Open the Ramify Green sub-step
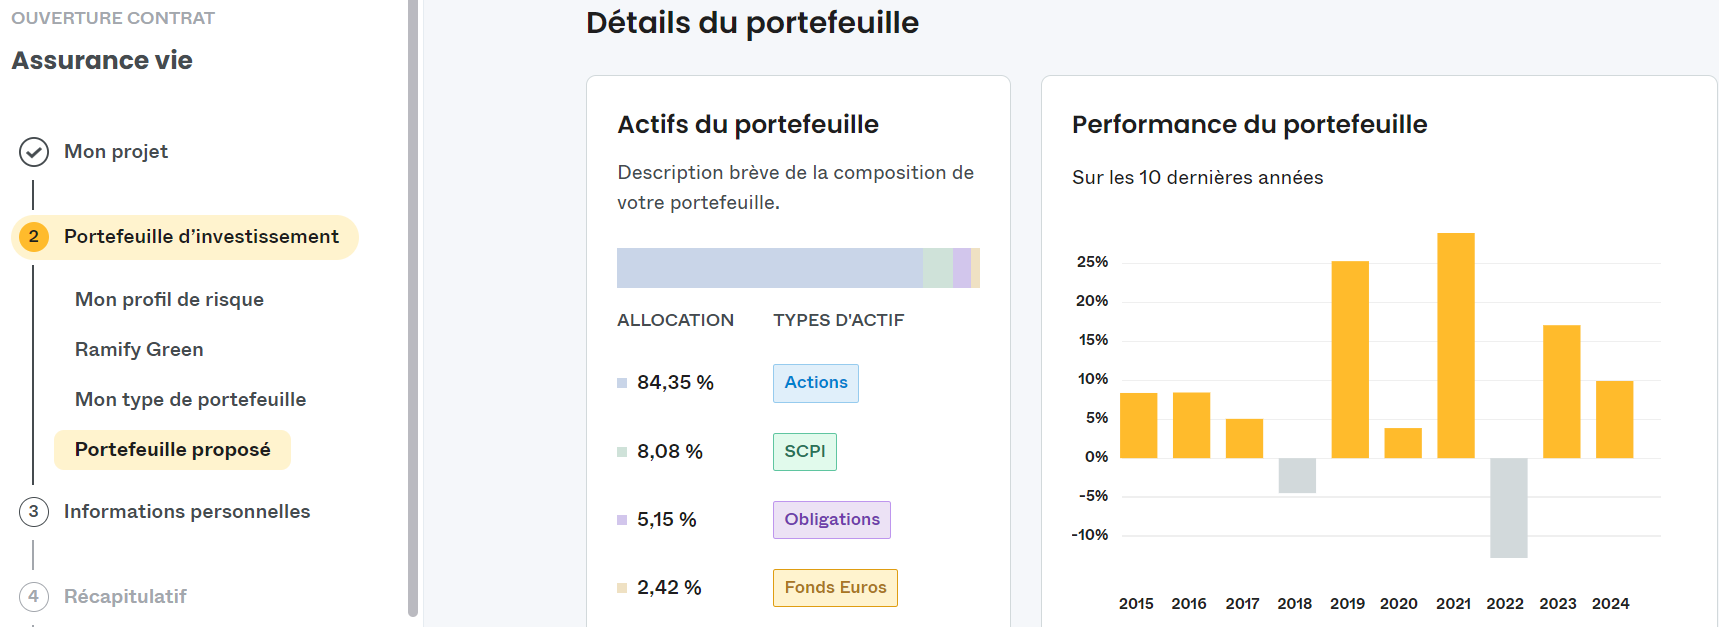The image size is (1719, 627). click(x=139, y=350)
